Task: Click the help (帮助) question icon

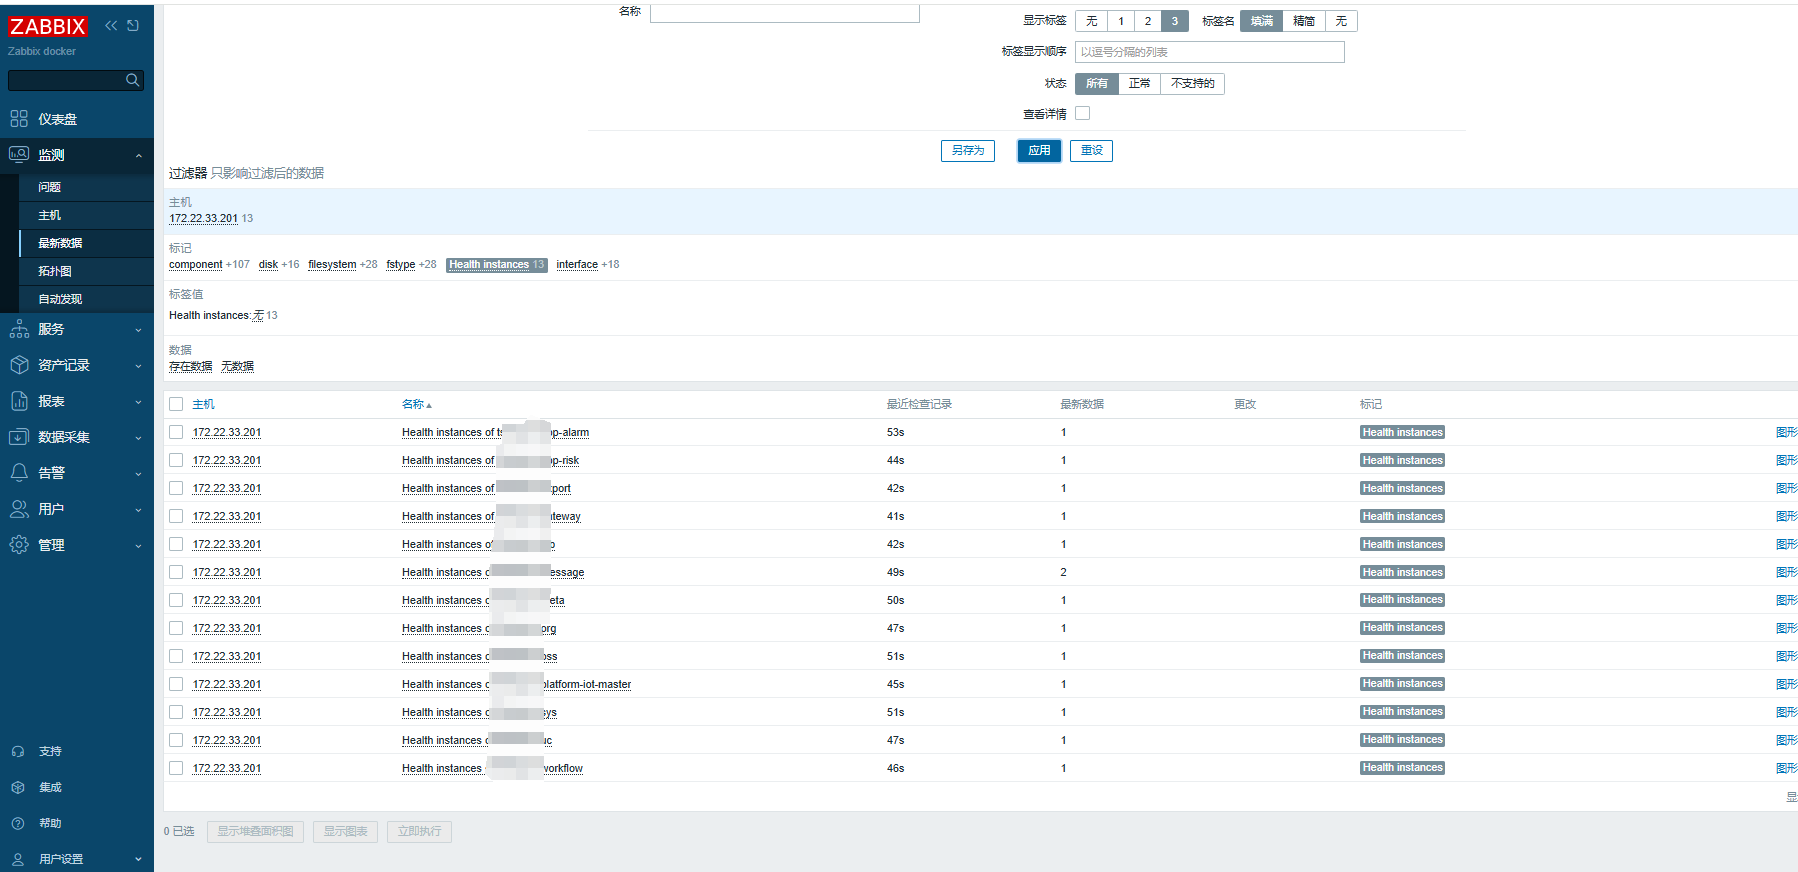Action: click(18, 823)
